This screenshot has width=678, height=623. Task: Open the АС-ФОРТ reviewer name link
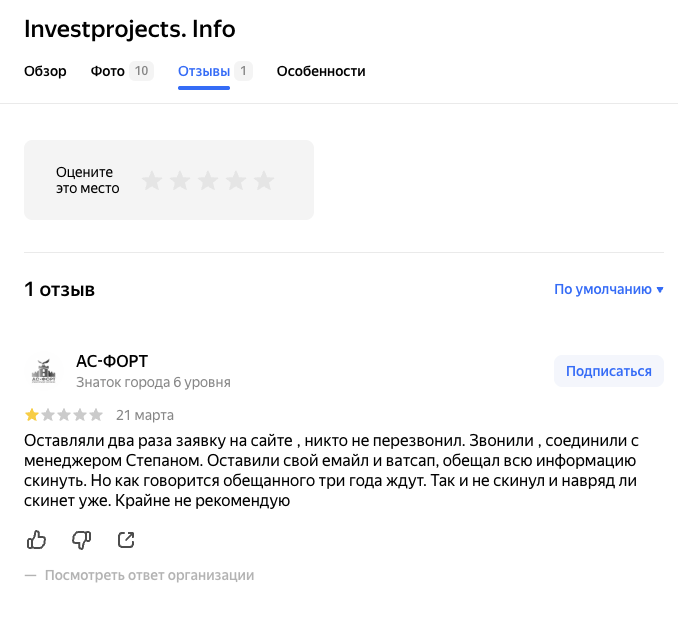(x=112, y=361)
